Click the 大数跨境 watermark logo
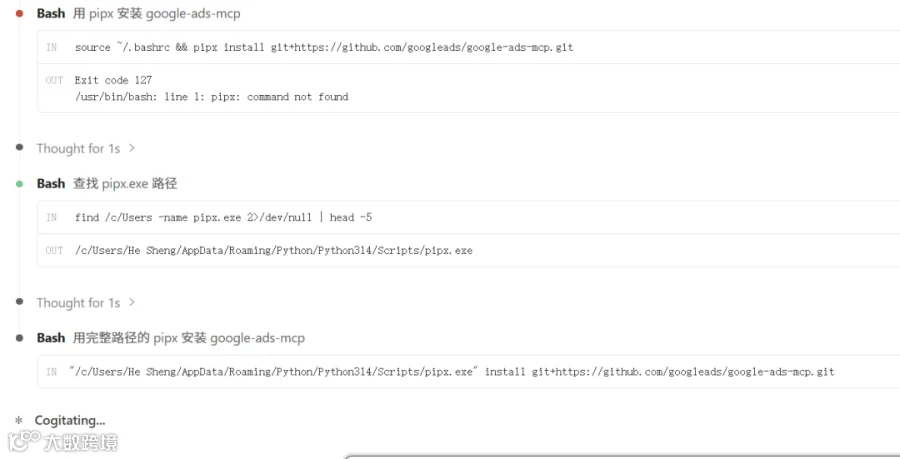900x459 pixels. tap(63, 442)
